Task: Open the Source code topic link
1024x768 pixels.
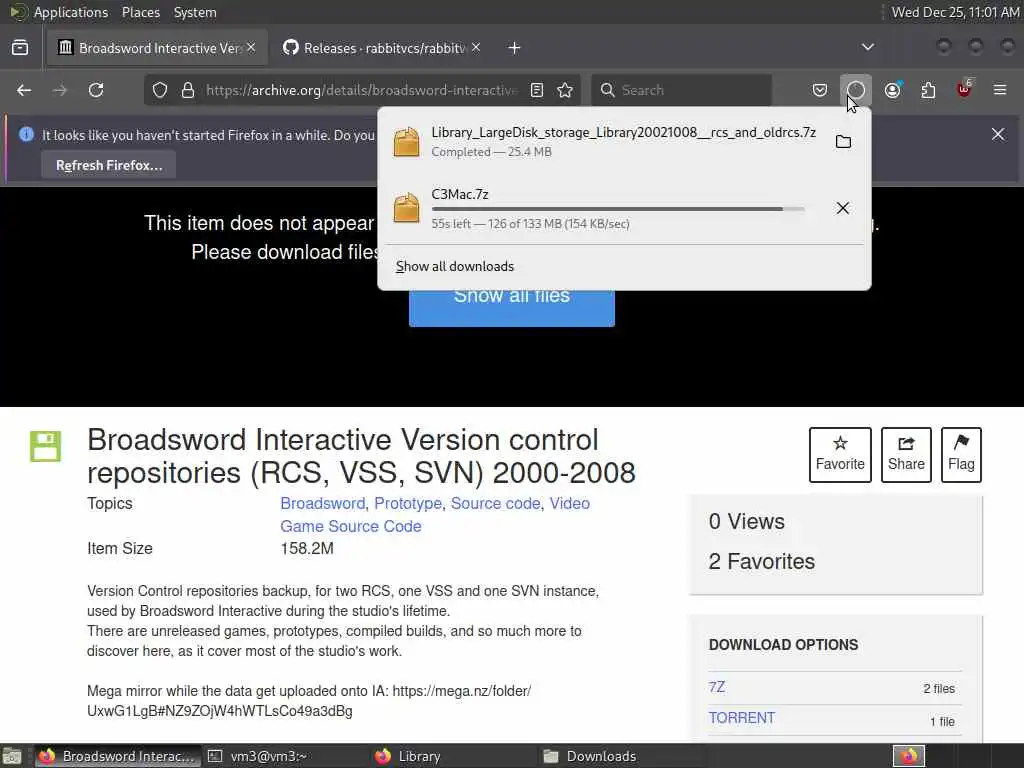Action: pos(496,504)
